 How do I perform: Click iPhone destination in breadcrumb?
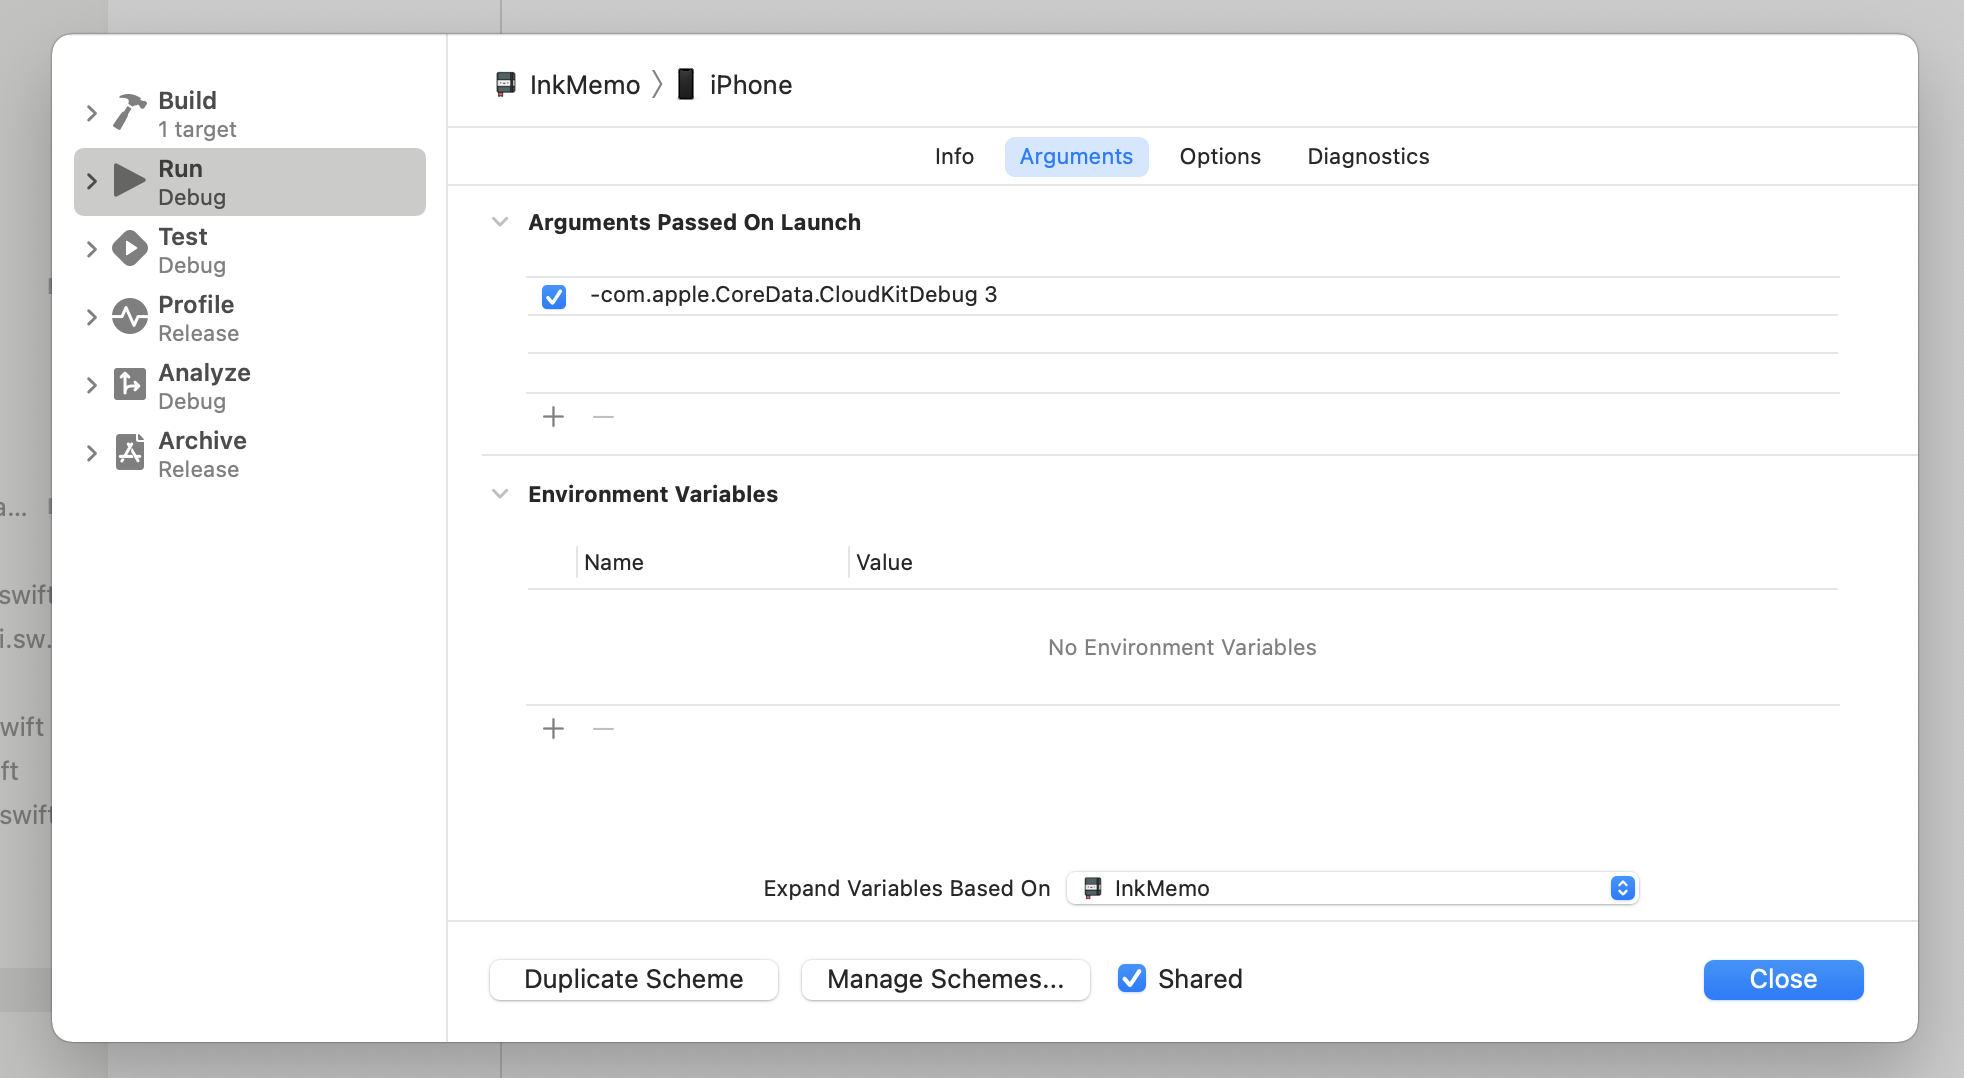pos(751,85)
